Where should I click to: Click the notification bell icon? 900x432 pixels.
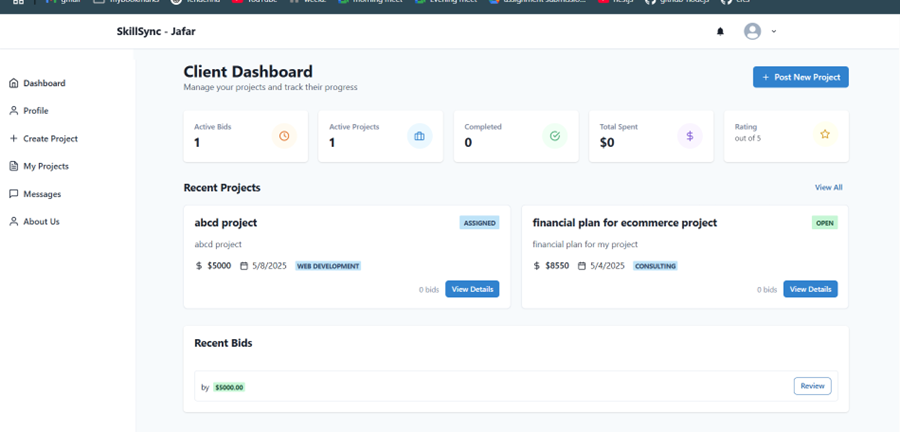[x=720, y=32]
